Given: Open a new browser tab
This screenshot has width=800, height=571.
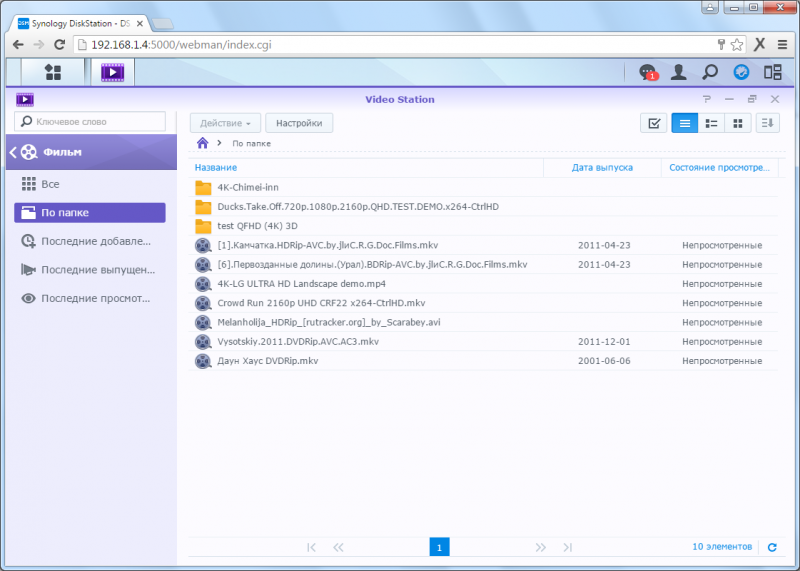Looking at the screenshot, I should click(x=163, y=24).
